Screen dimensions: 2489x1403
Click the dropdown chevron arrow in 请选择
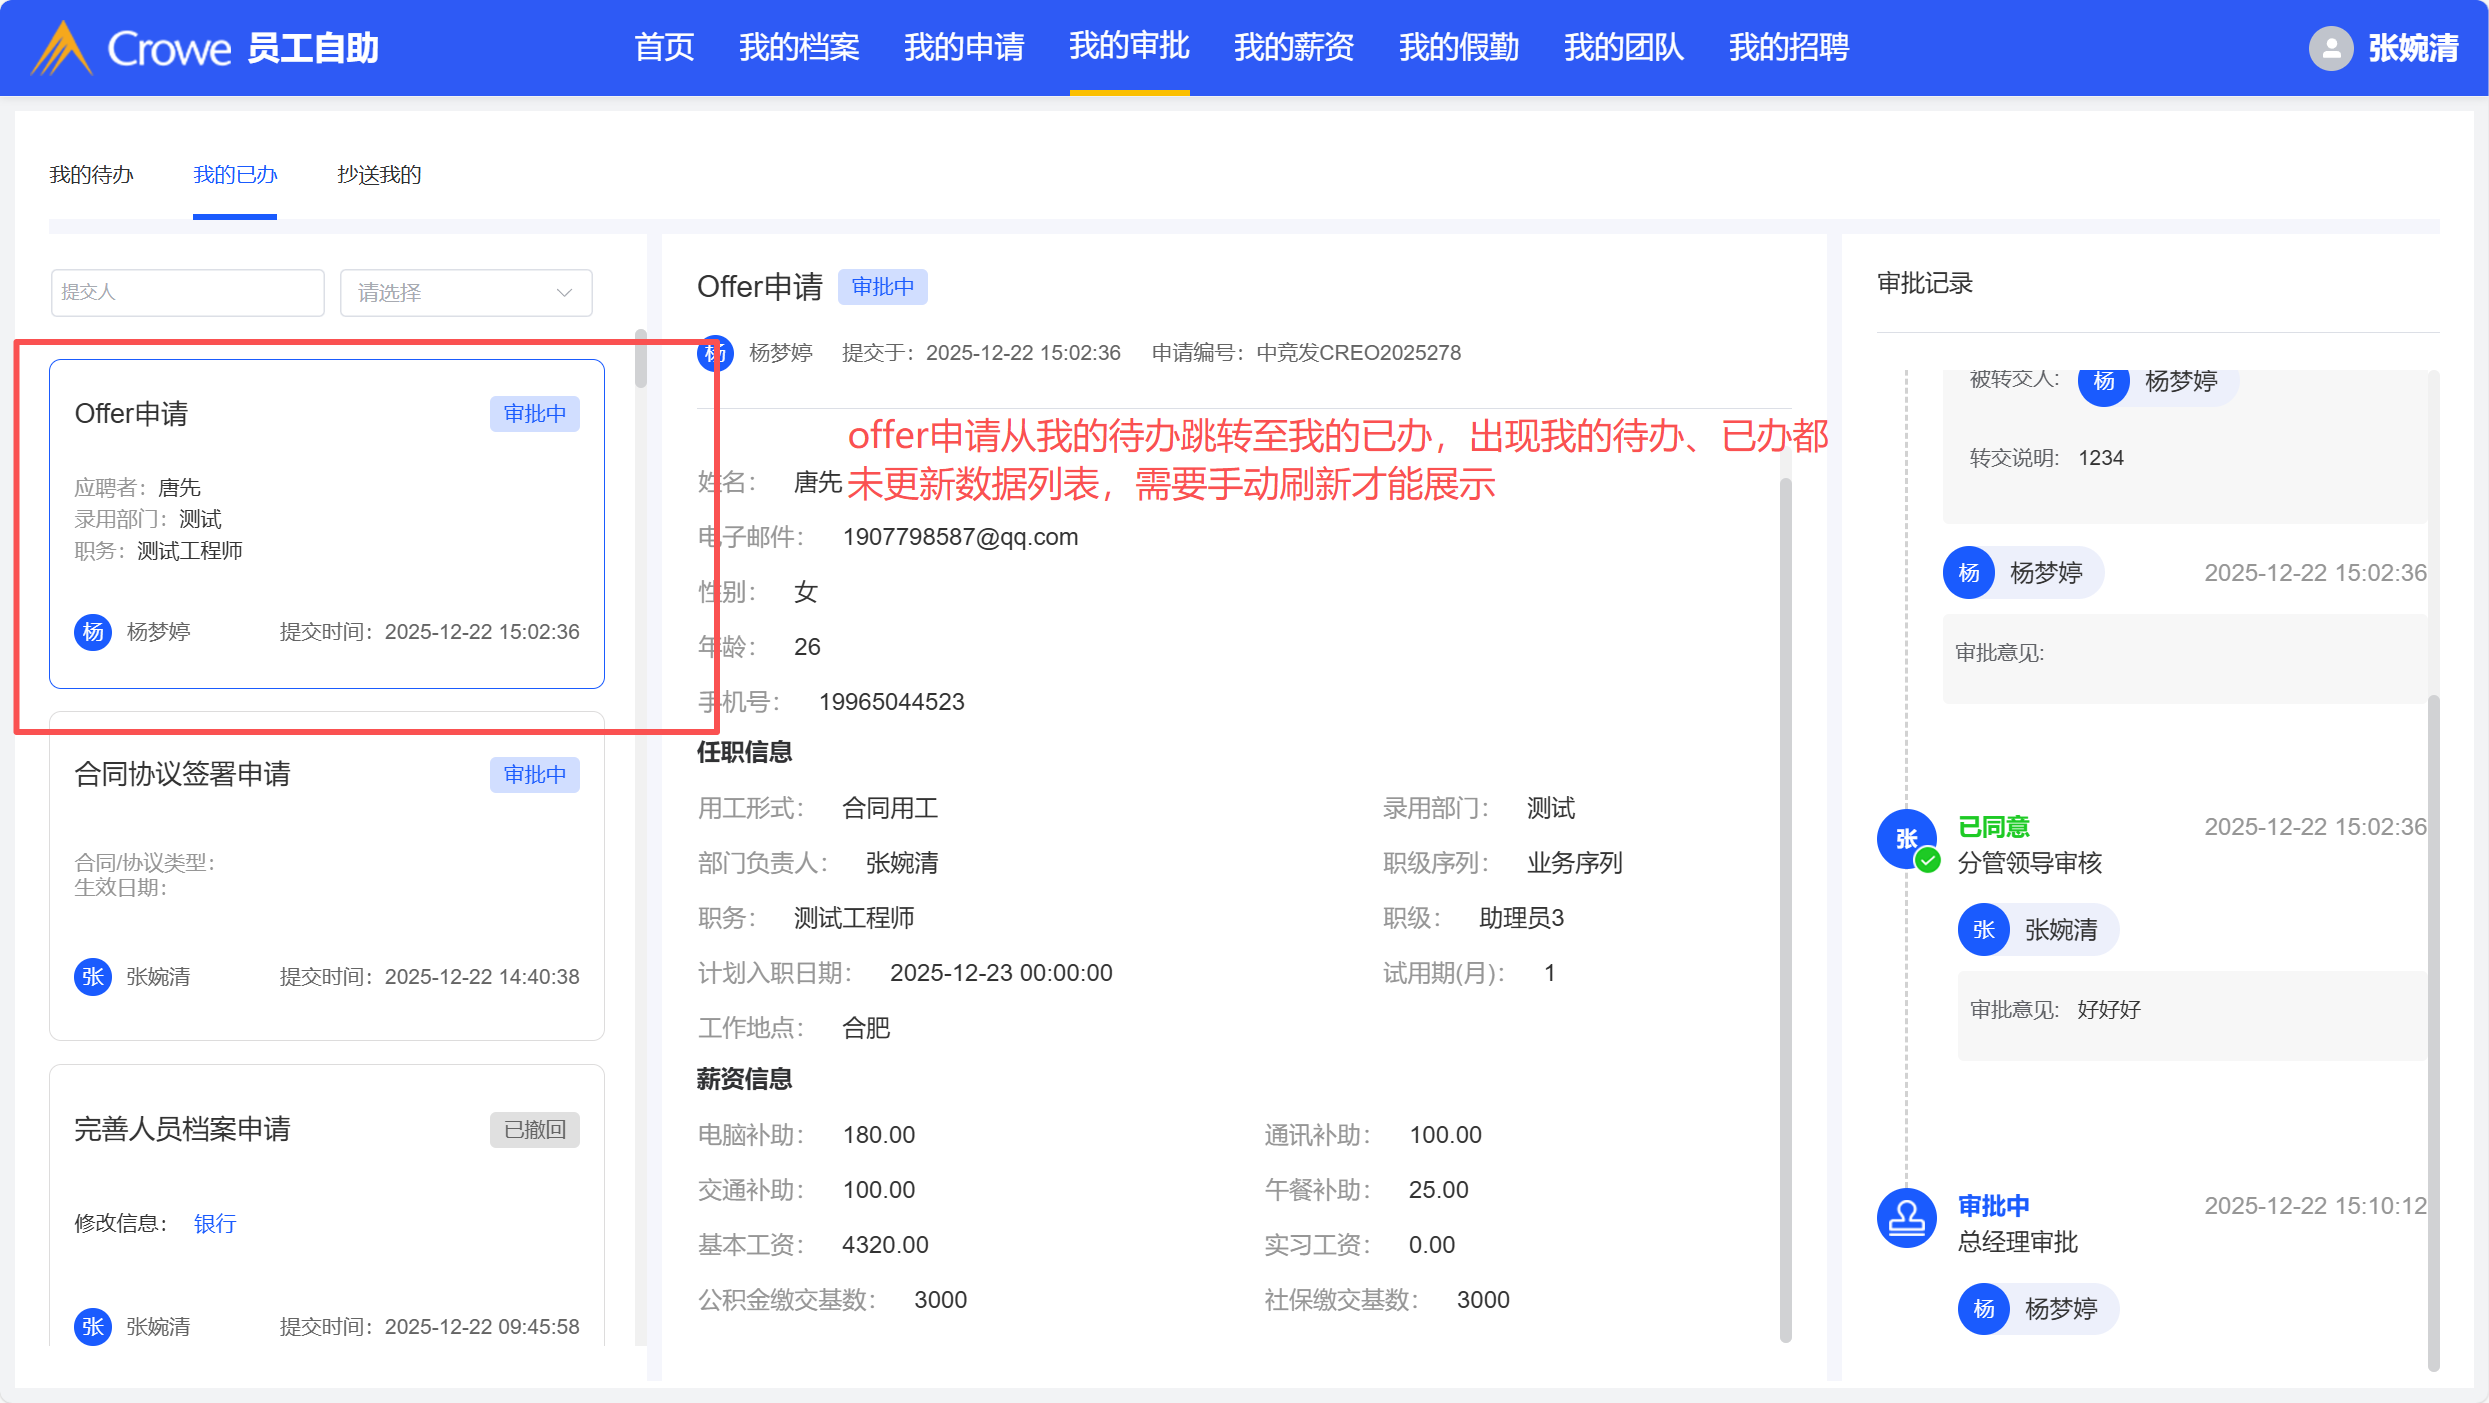564,293
